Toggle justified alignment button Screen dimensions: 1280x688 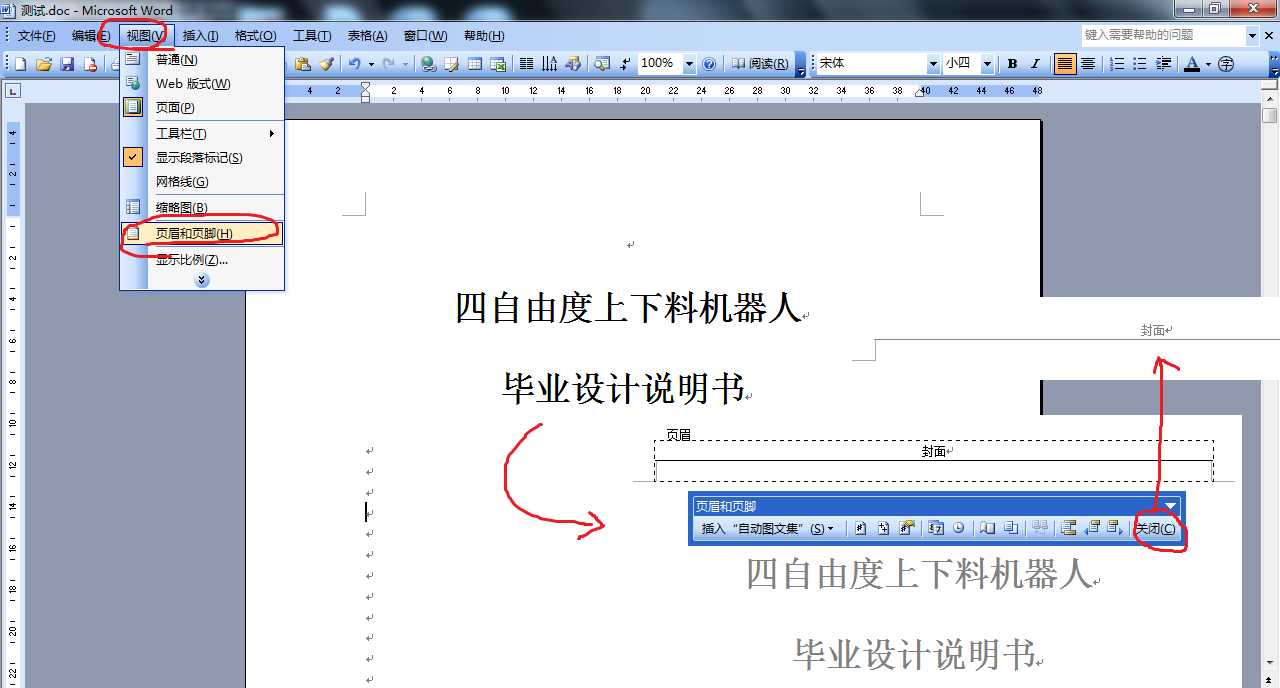click(1065, 64)
